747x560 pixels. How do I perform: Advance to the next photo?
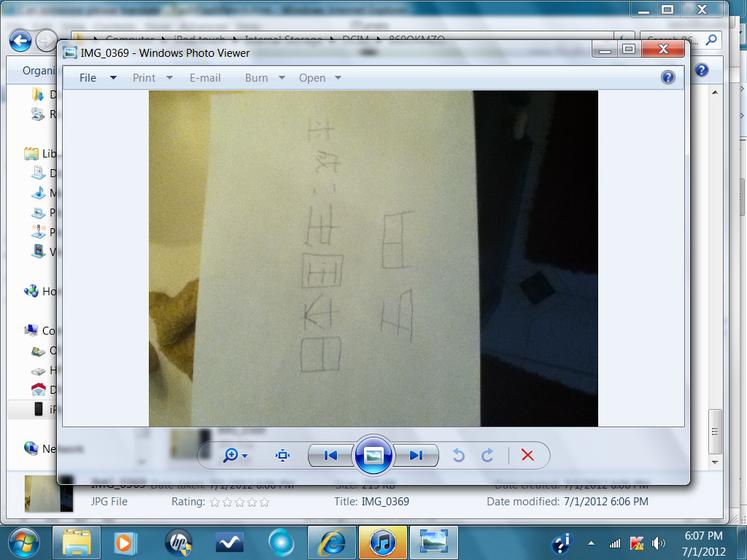pyautogui.click(x=416, y=456)
